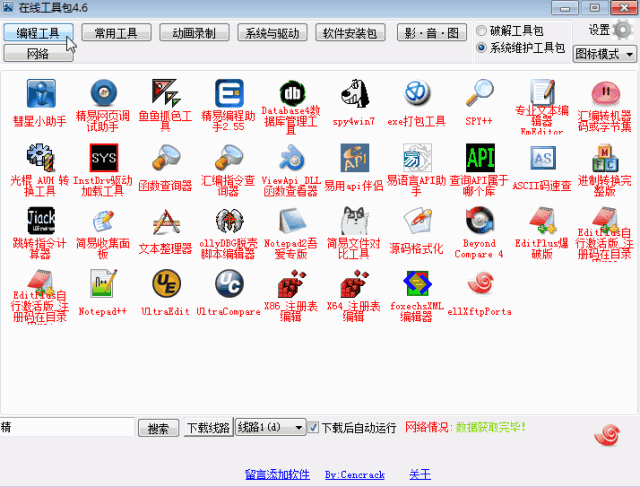Open the UltraEdit icon
640x487 pixels.
(166, 284)
